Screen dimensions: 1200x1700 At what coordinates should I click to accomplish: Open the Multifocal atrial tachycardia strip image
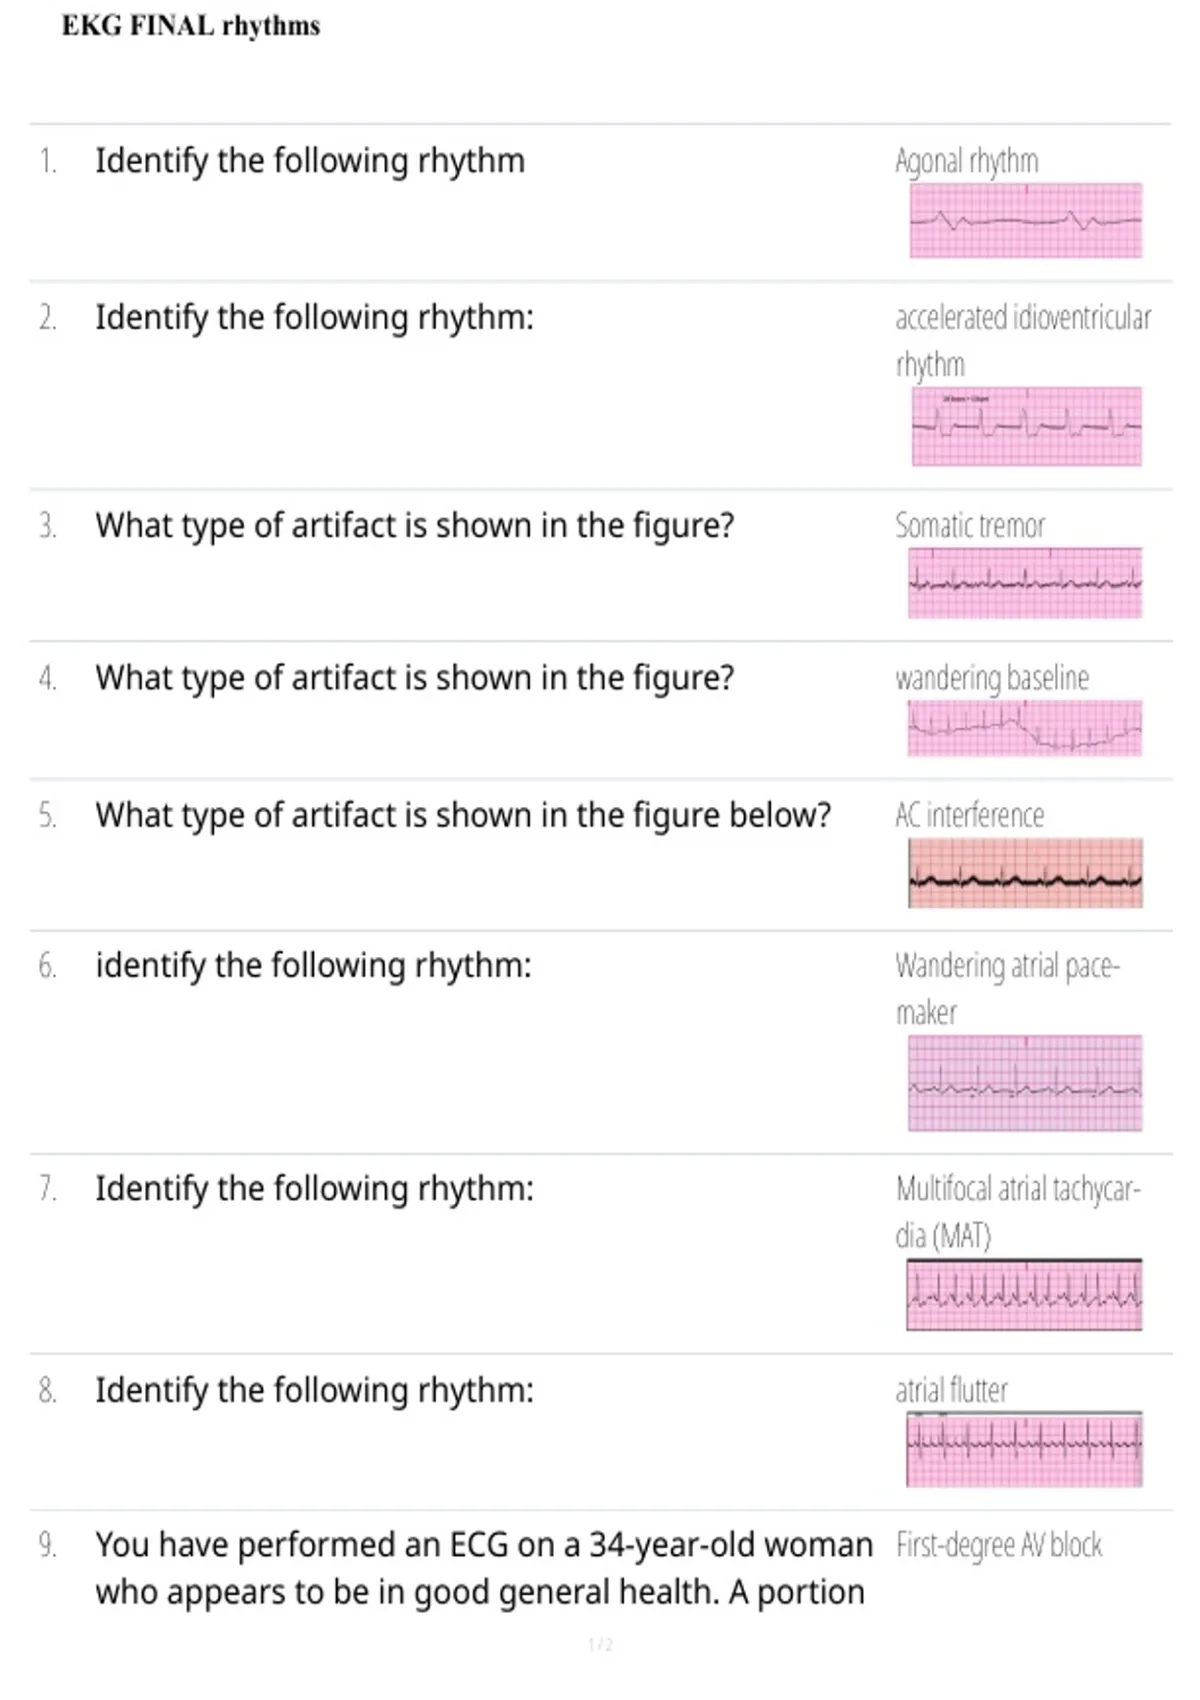coord(1024,1295)
